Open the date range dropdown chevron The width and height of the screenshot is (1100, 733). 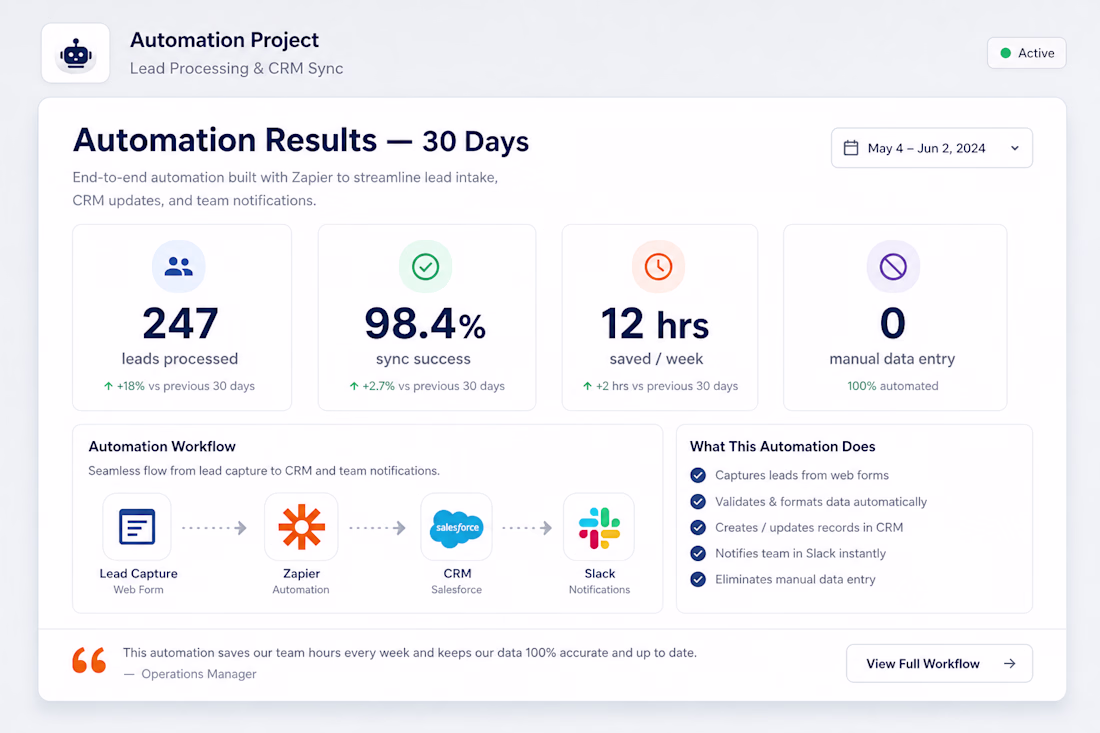[x=1014, y=148]
